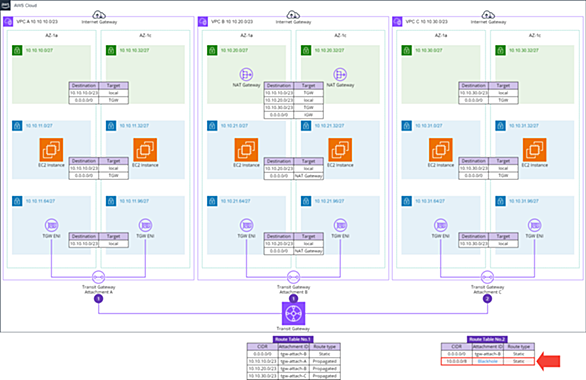Click the '10.10.20.0/23' CIDR in Route Table No.1
Screen dimensions: 586x380
pos(263,368)
